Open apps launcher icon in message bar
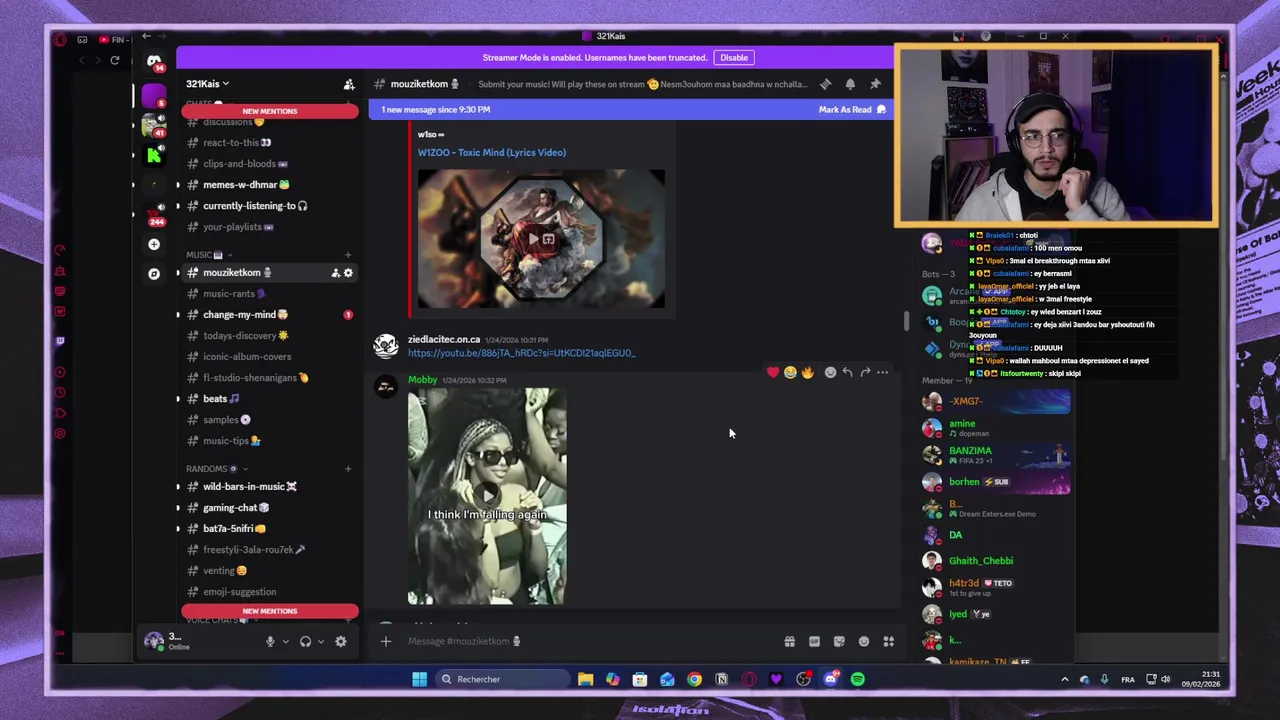1280x720 pixels. [888, 642]
